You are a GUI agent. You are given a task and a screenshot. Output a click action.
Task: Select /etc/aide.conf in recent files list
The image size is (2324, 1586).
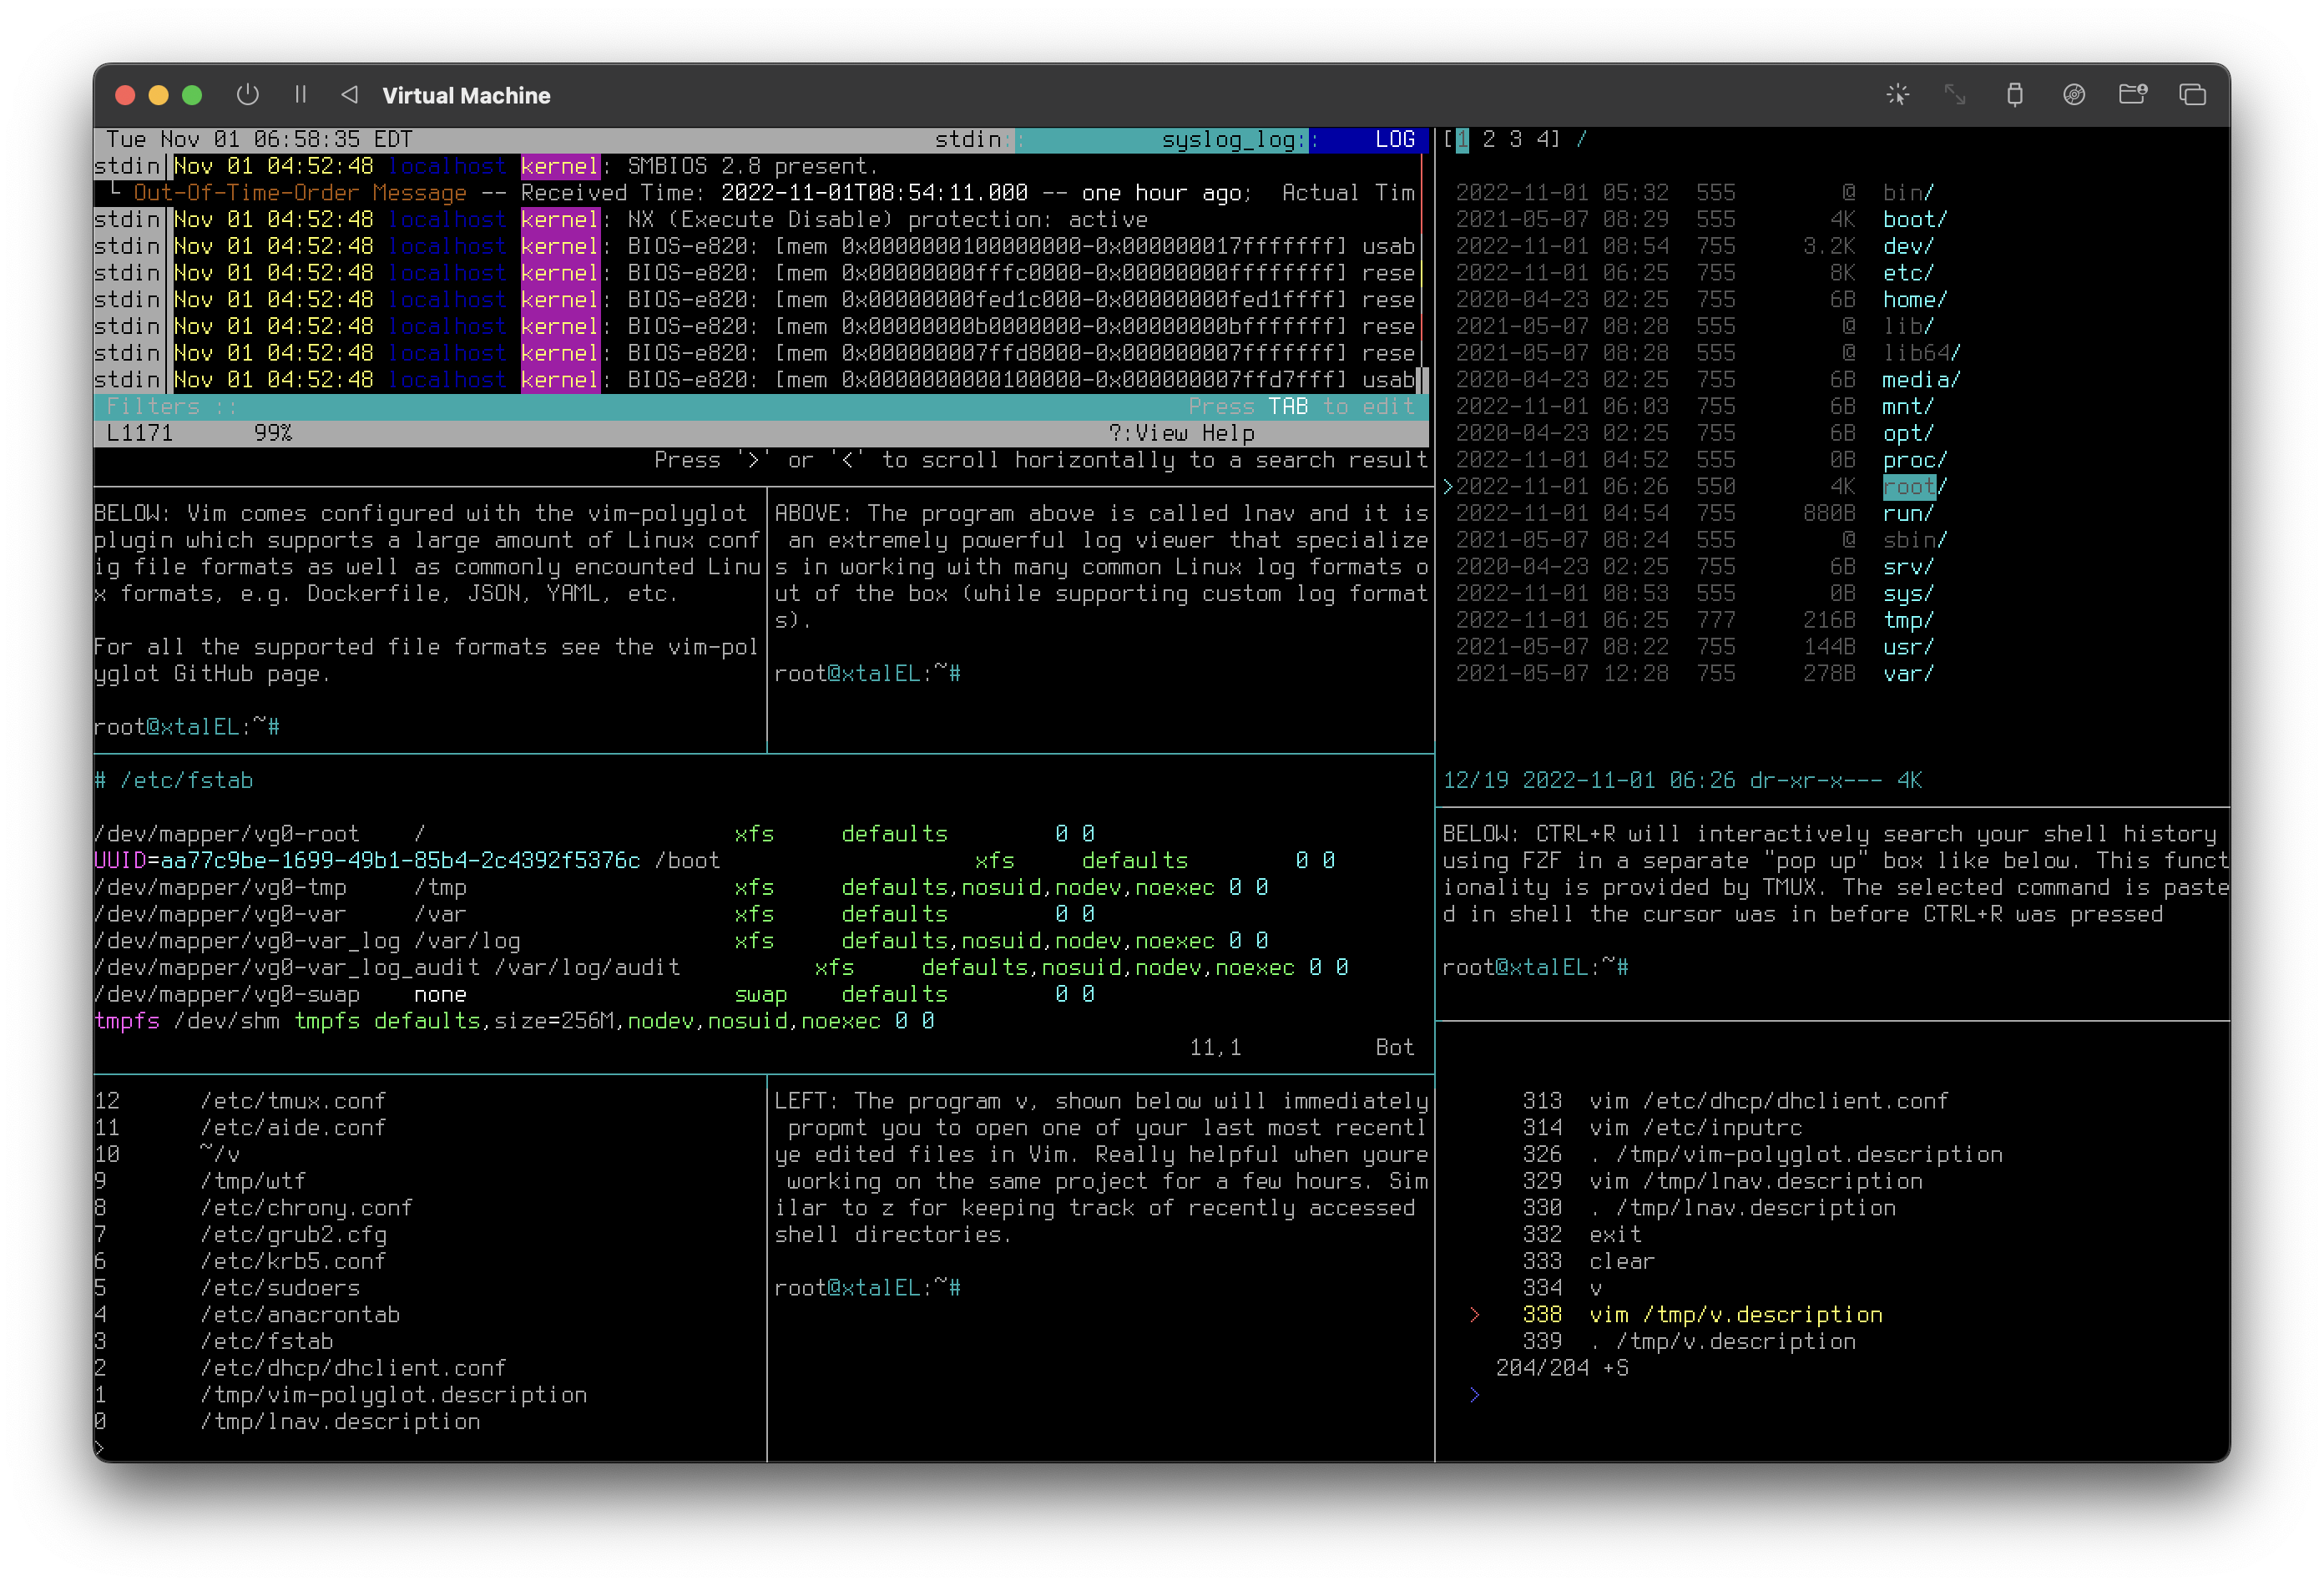(x=293, y=1128)
